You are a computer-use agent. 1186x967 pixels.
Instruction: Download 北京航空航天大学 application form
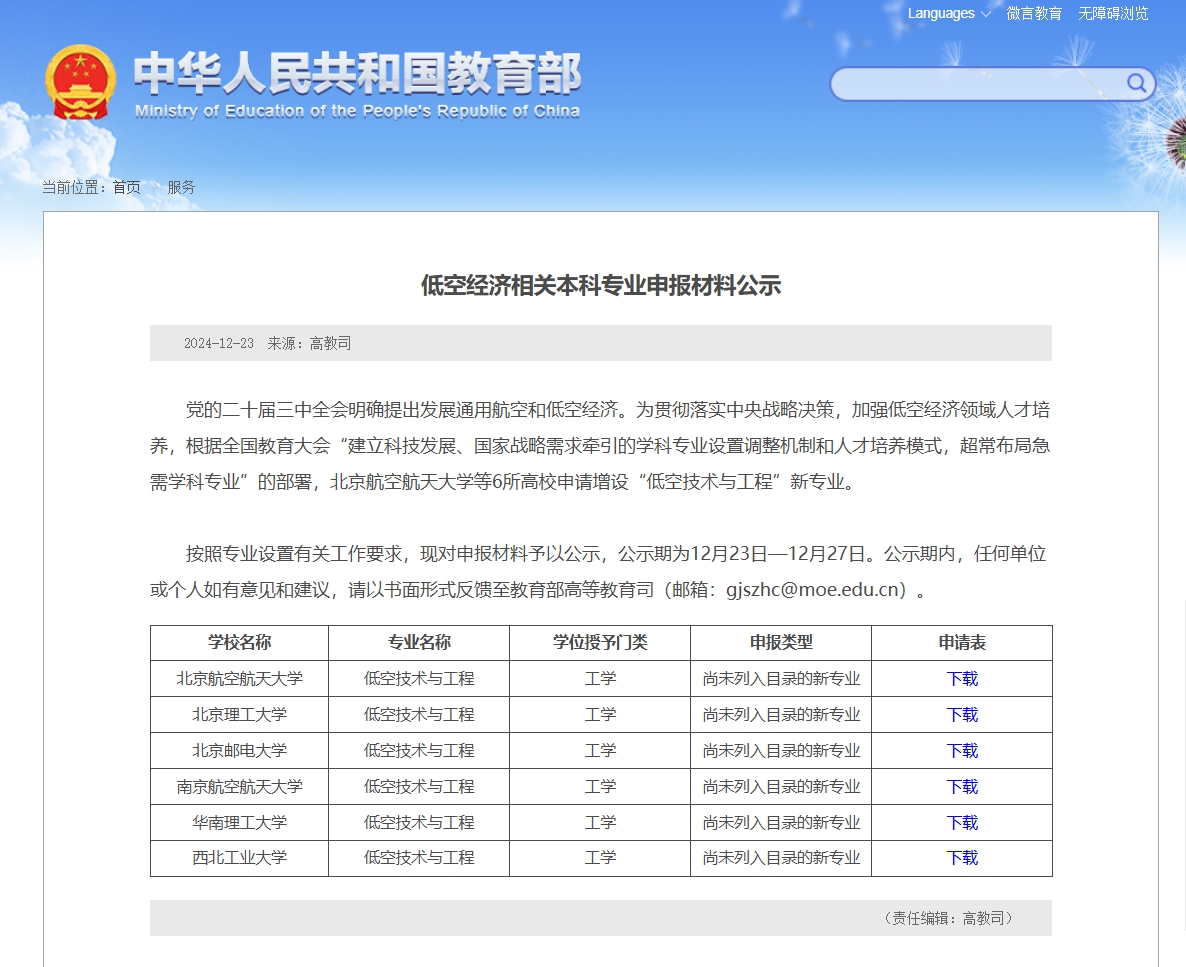[x=962, y=679]
